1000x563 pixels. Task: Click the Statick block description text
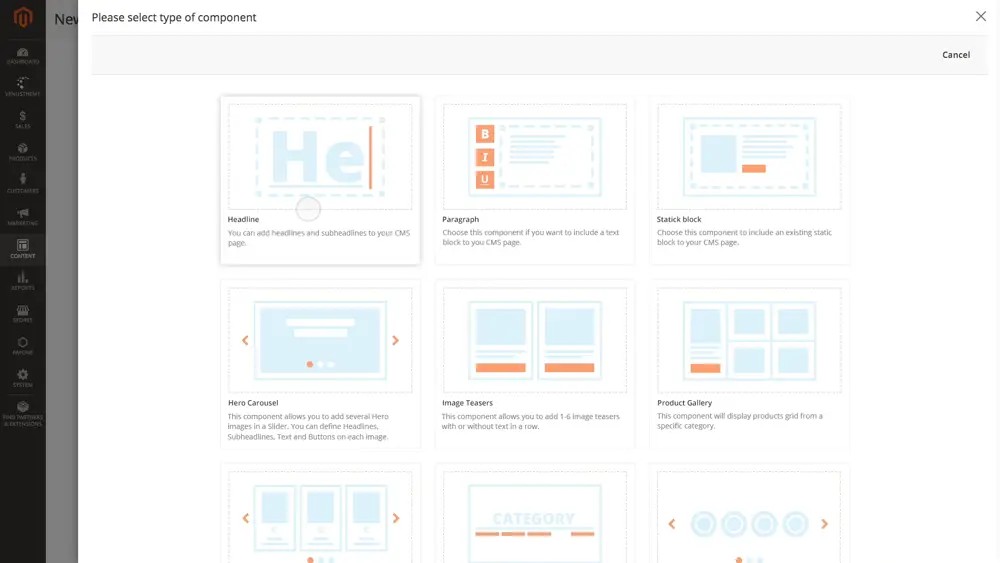[x=744, y=237]
